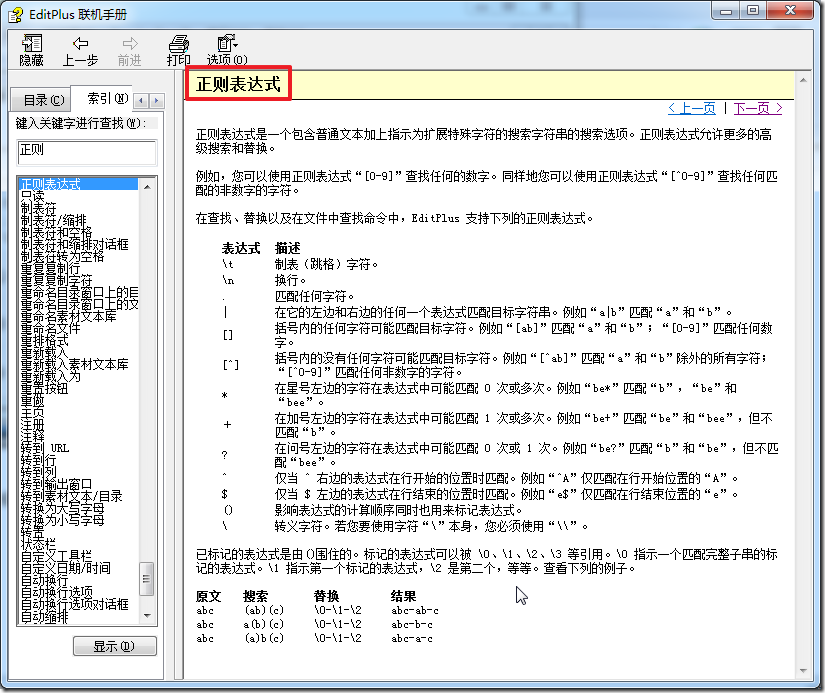Image resolution: width=825 pixels, height=693 pixels.
Task: Select index entry 自定义工具栏
Action: pyautogui.click(x=56, y=556)
